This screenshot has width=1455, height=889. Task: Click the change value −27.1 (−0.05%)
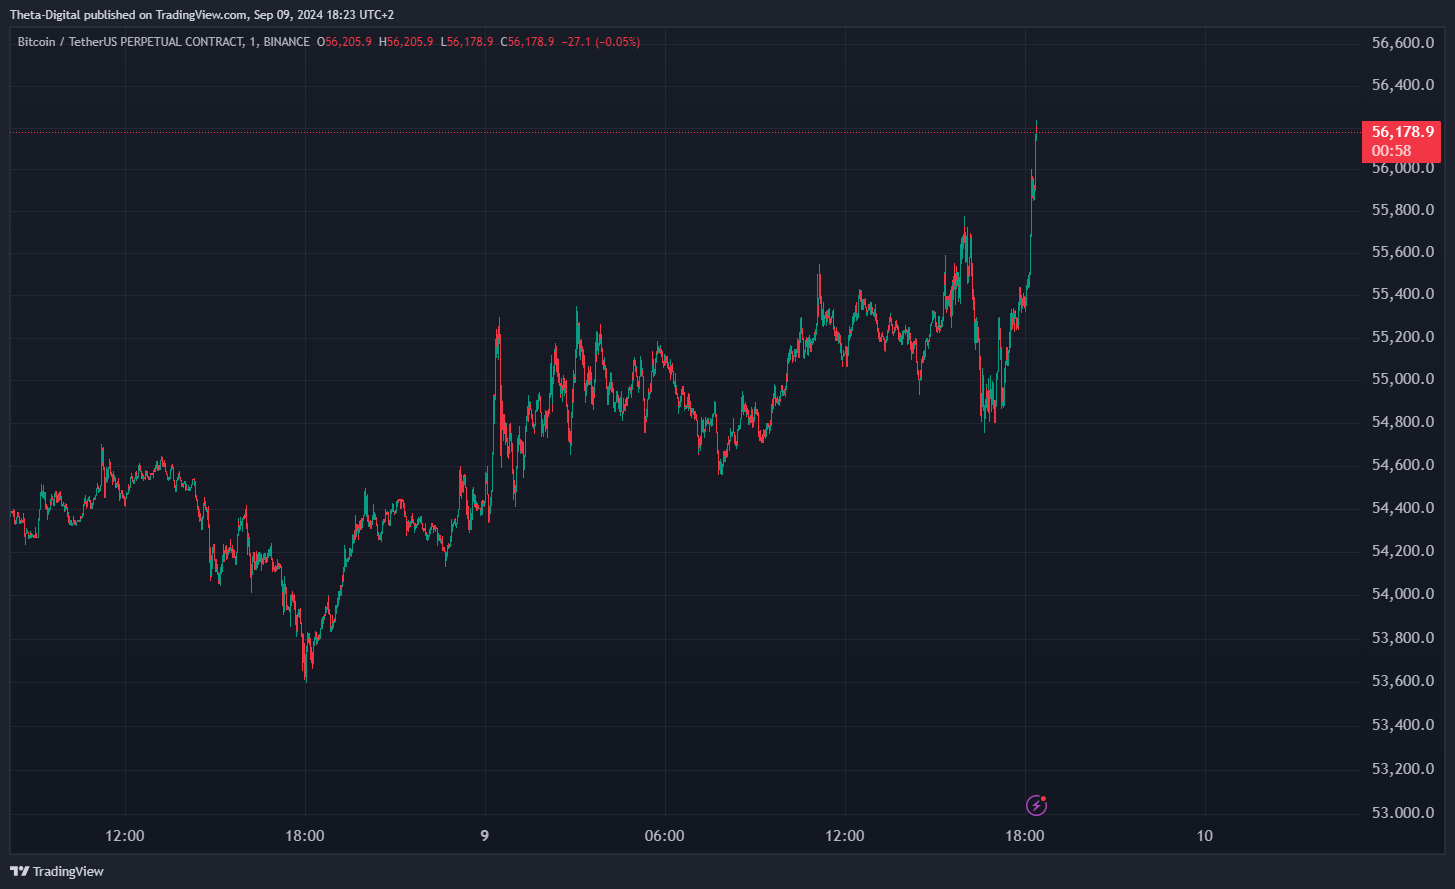[x=601, y=42]
